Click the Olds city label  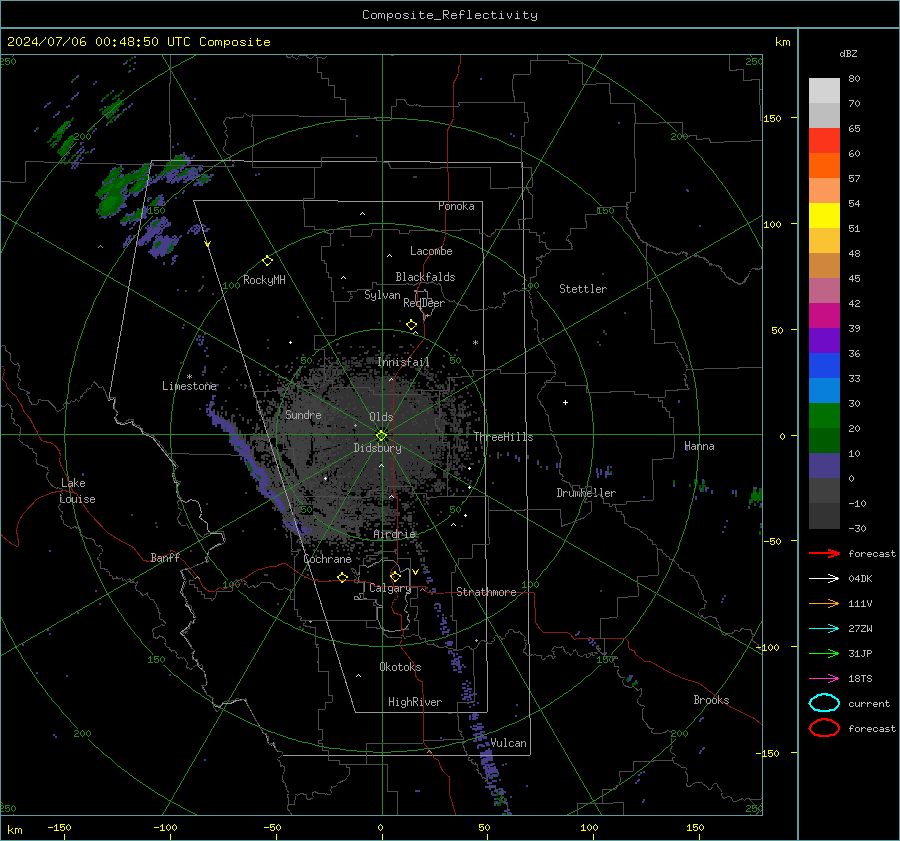click(381, 417)
